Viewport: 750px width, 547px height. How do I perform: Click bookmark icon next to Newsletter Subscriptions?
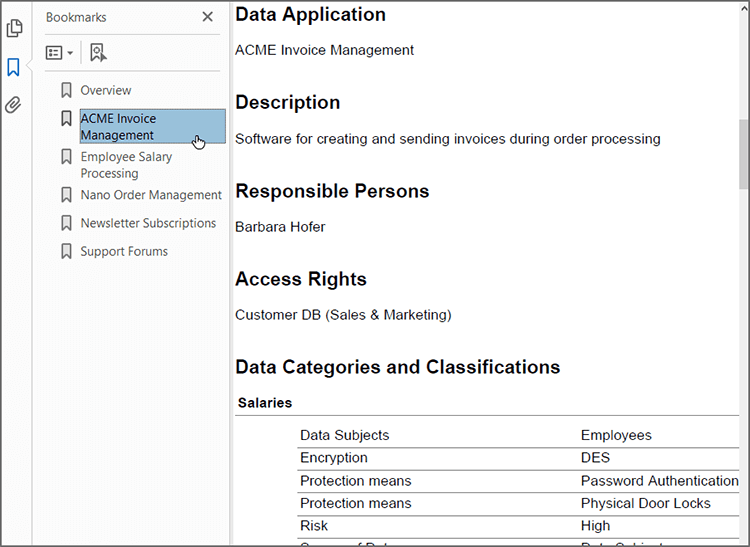pos(67,223)
